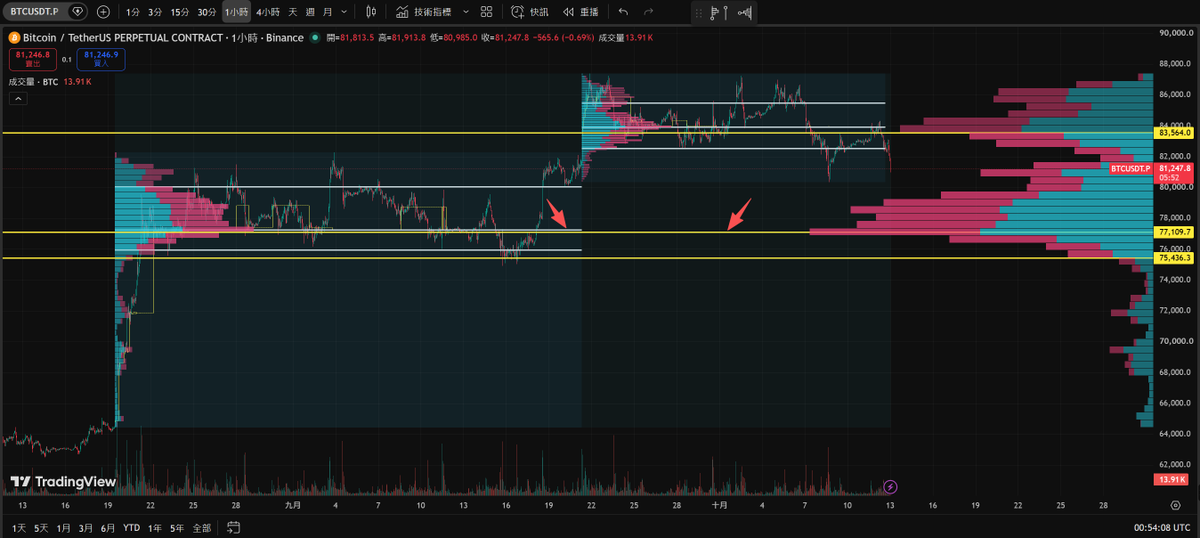Set the date range to 5年
Image resolution: width=1200 pixels, height=538 pixels.
(177, 527)
